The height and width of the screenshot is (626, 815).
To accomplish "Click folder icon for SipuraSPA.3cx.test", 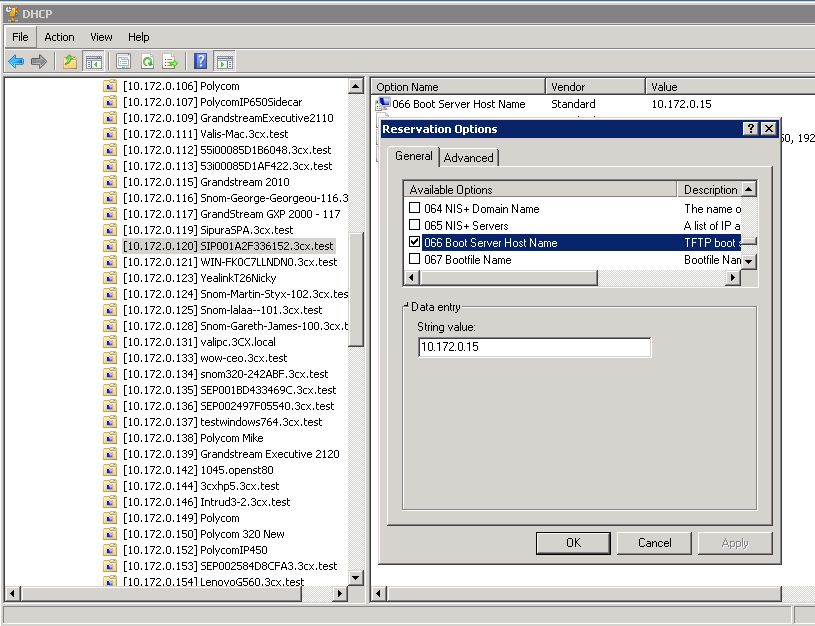I will (x=110, y=230).
